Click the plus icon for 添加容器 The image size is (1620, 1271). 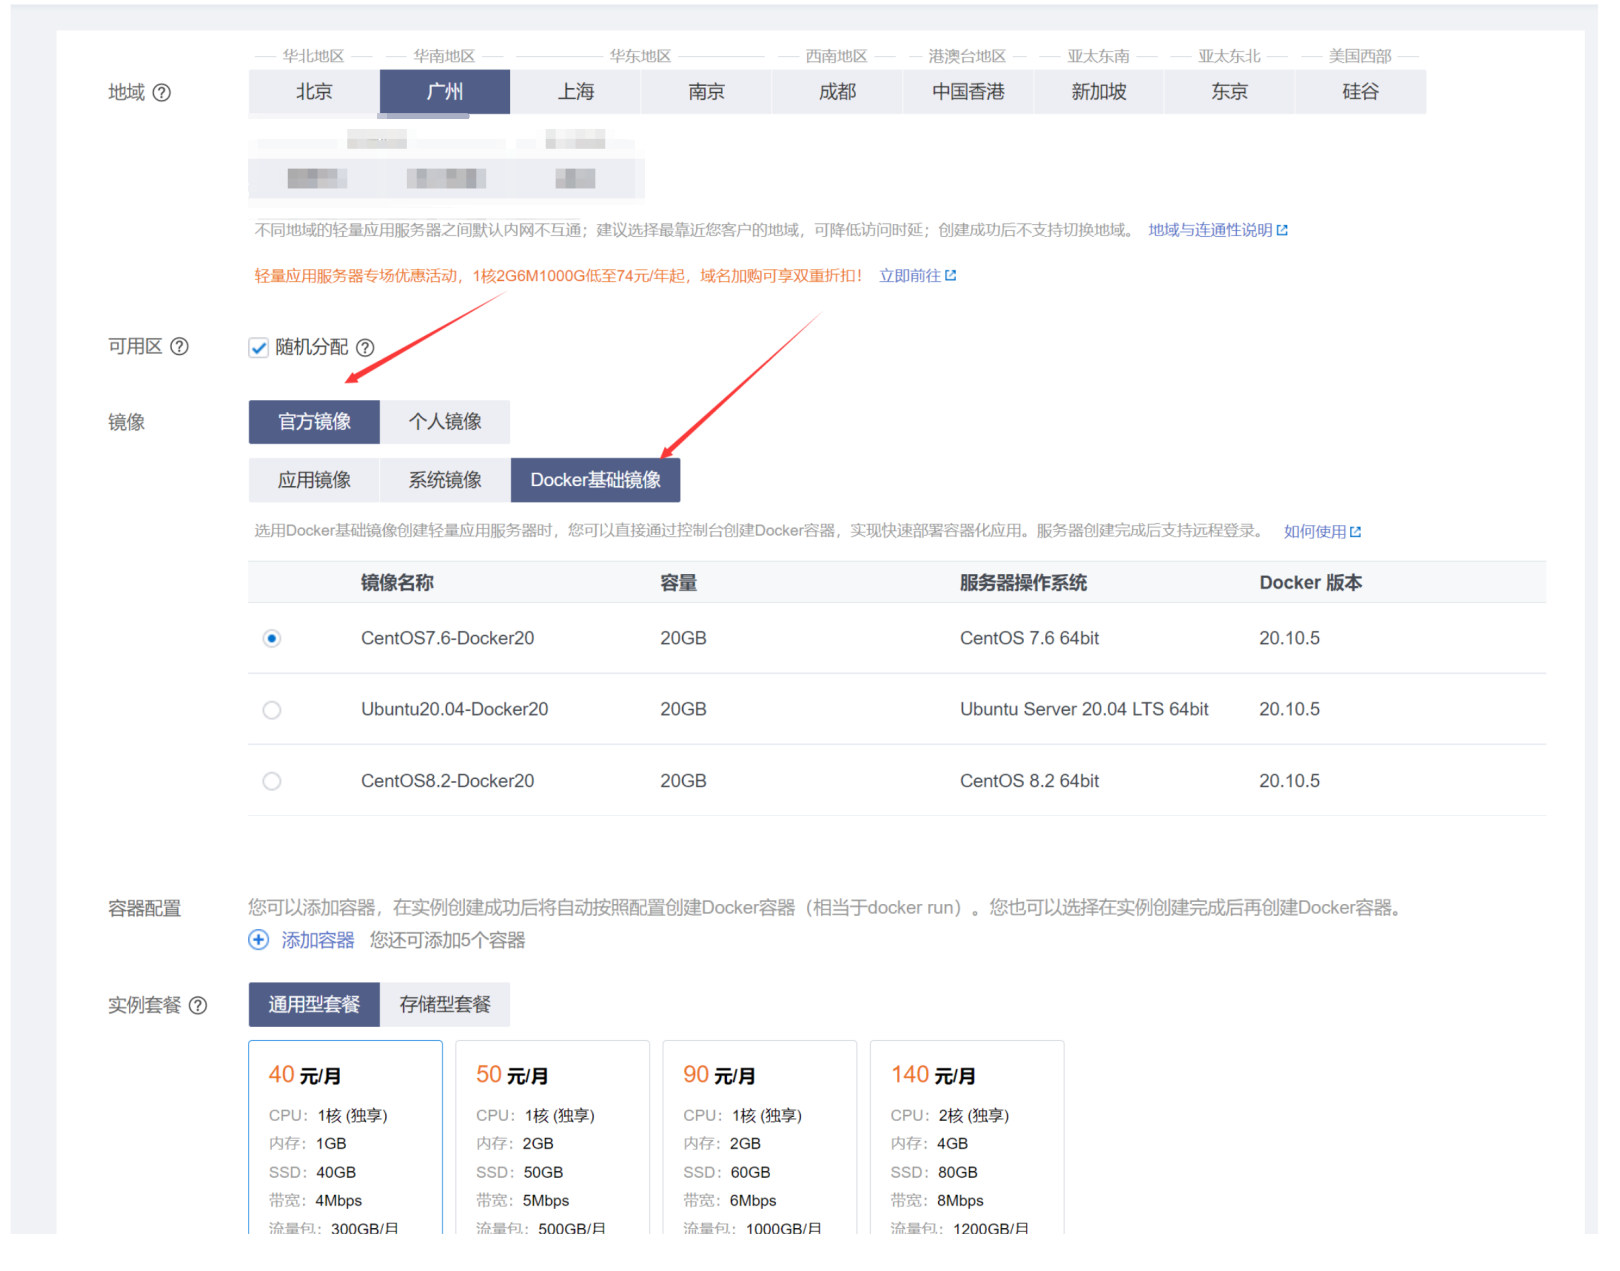(x=258, y=940)
